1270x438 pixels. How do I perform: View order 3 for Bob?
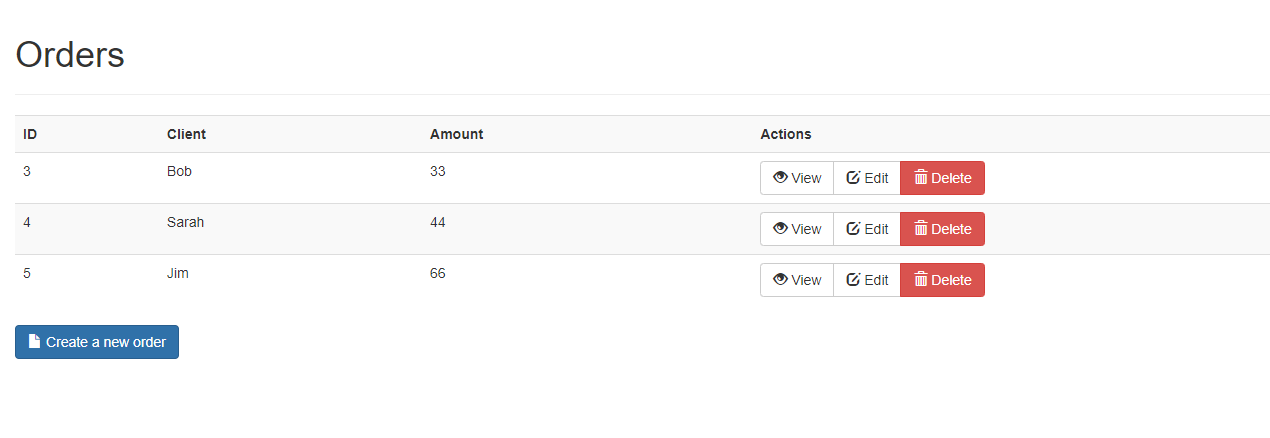click(x=797, y=178)
